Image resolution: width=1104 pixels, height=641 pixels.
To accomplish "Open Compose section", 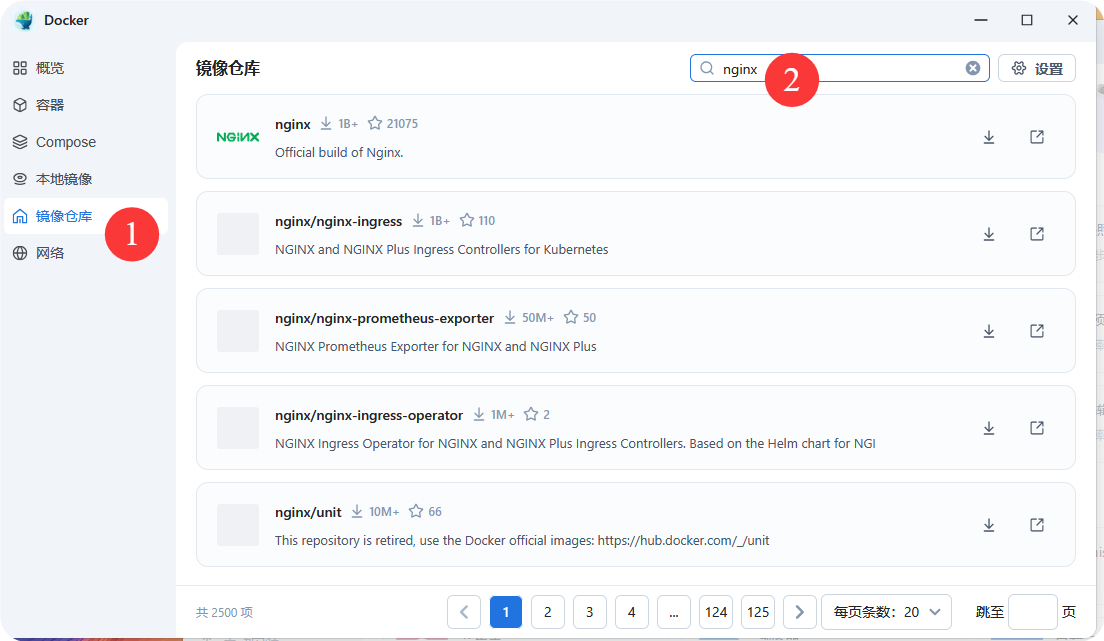I will (x=86, y=142).
